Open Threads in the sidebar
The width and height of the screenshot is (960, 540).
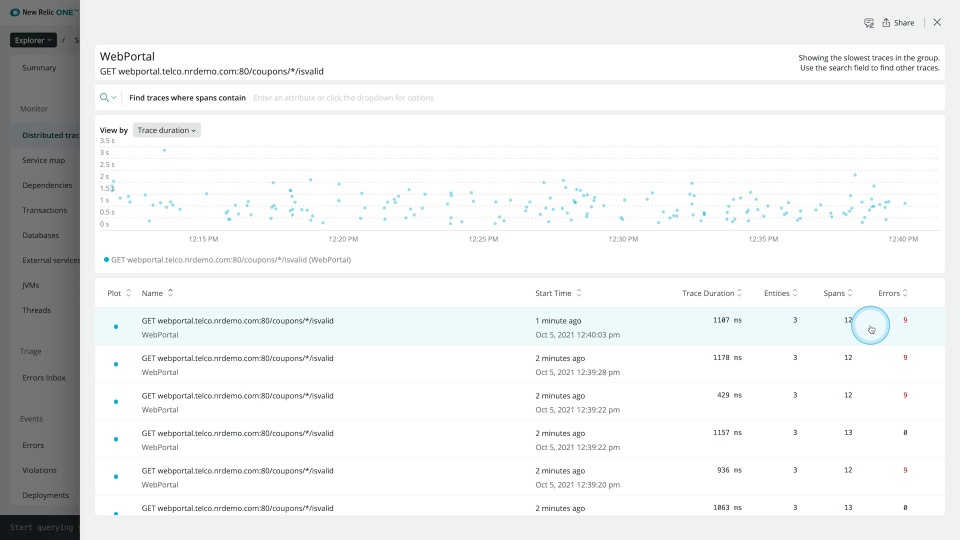pos(37,310)
